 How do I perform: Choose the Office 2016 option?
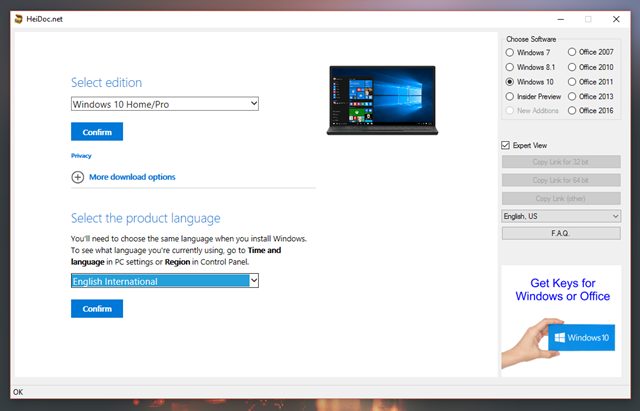click(x=572, y=111)
